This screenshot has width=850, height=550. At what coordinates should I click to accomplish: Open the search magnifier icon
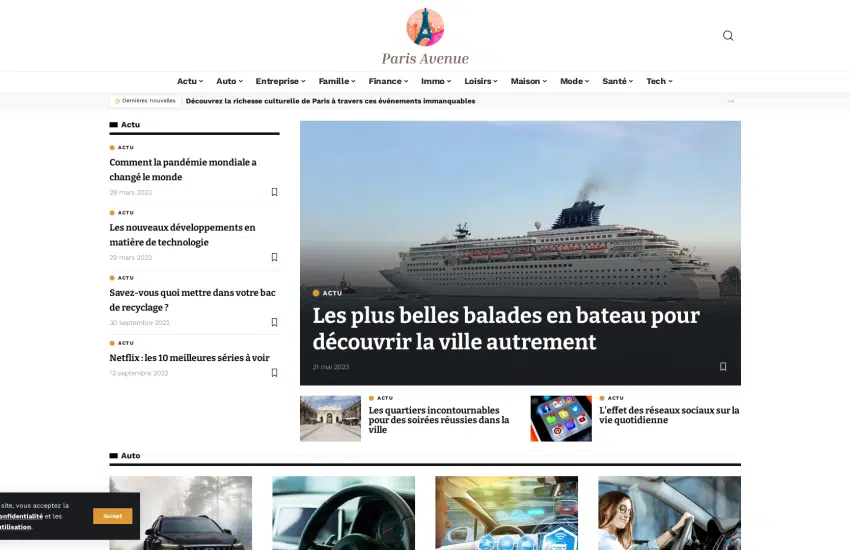pos(727,36)
